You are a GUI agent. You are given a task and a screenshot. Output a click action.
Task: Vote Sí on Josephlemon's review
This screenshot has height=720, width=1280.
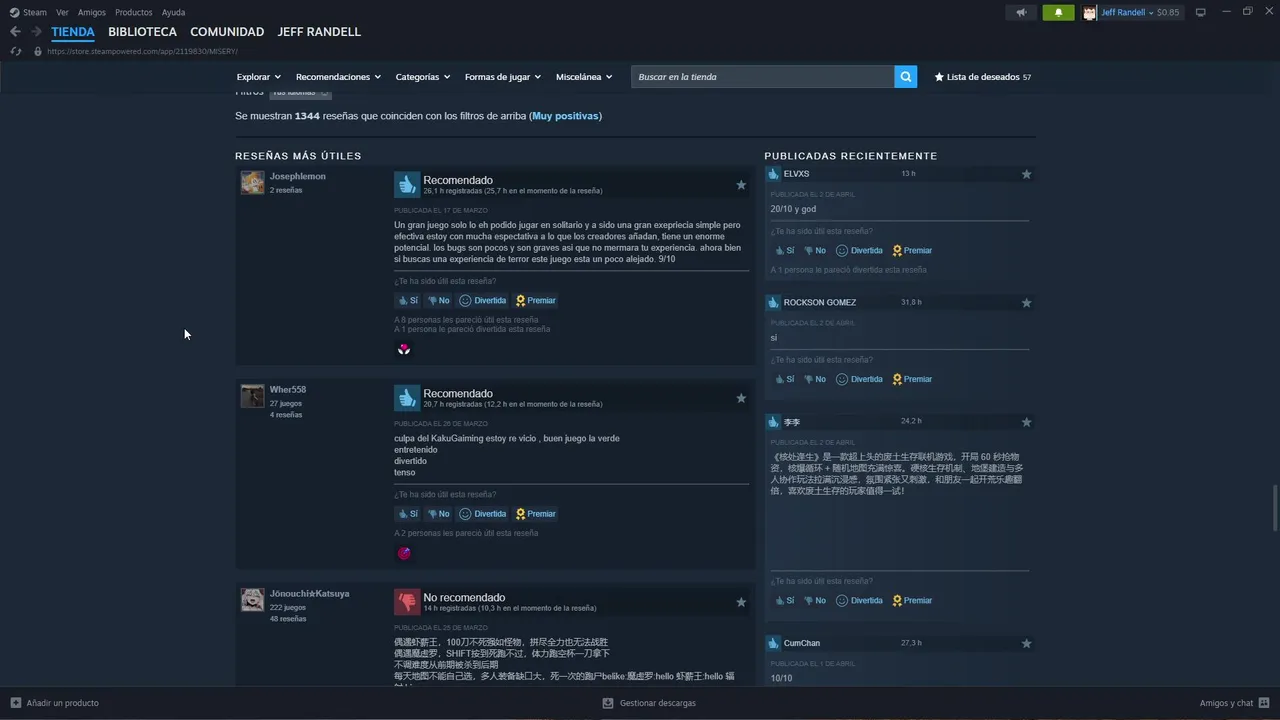[x=408, y=300]
